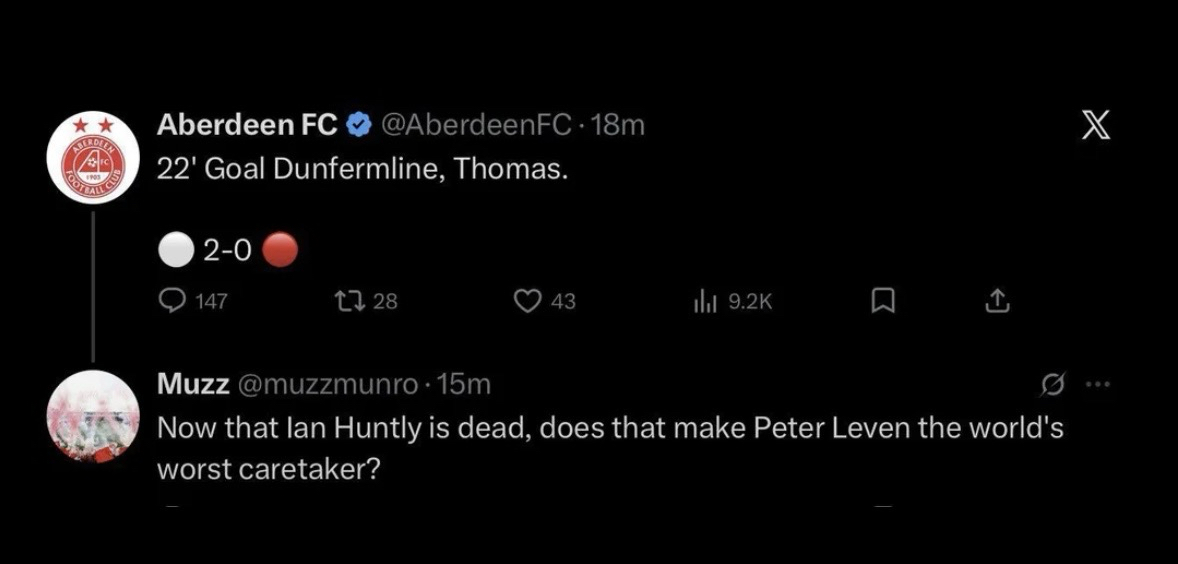Open the Aberdeen FC profile picture

pos(94,160)
